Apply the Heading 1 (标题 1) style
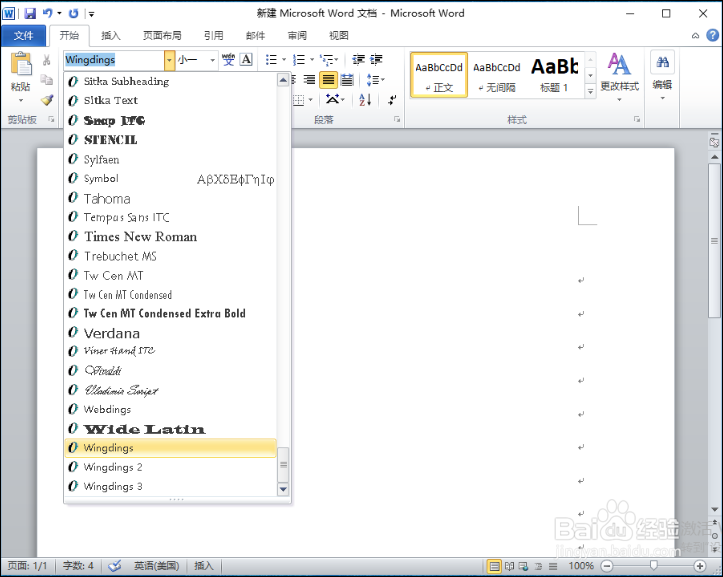 click(554, 75)
